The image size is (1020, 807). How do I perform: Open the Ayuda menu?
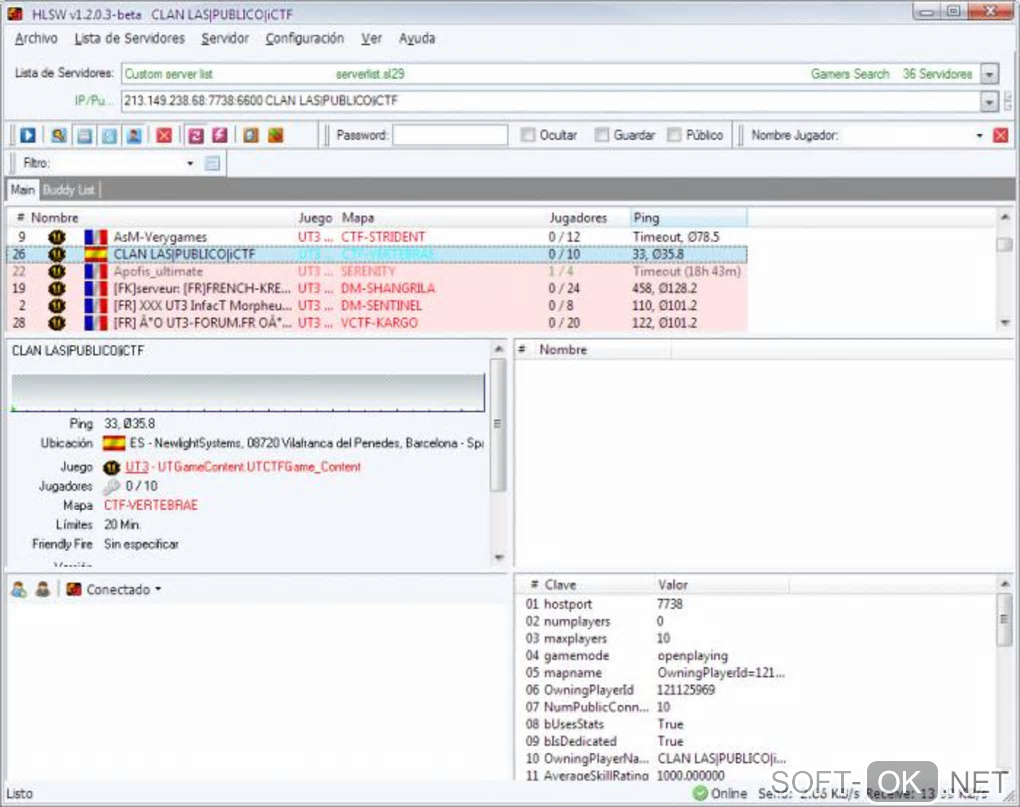click(417, 38)
